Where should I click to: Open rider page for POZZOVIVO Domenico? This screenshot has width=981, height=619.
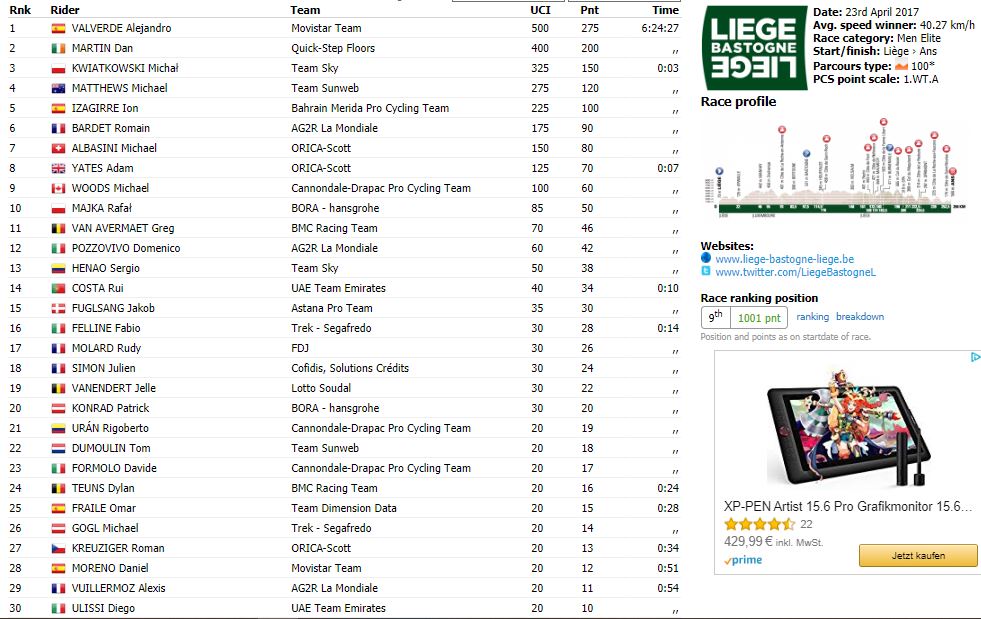coord(126,248)
